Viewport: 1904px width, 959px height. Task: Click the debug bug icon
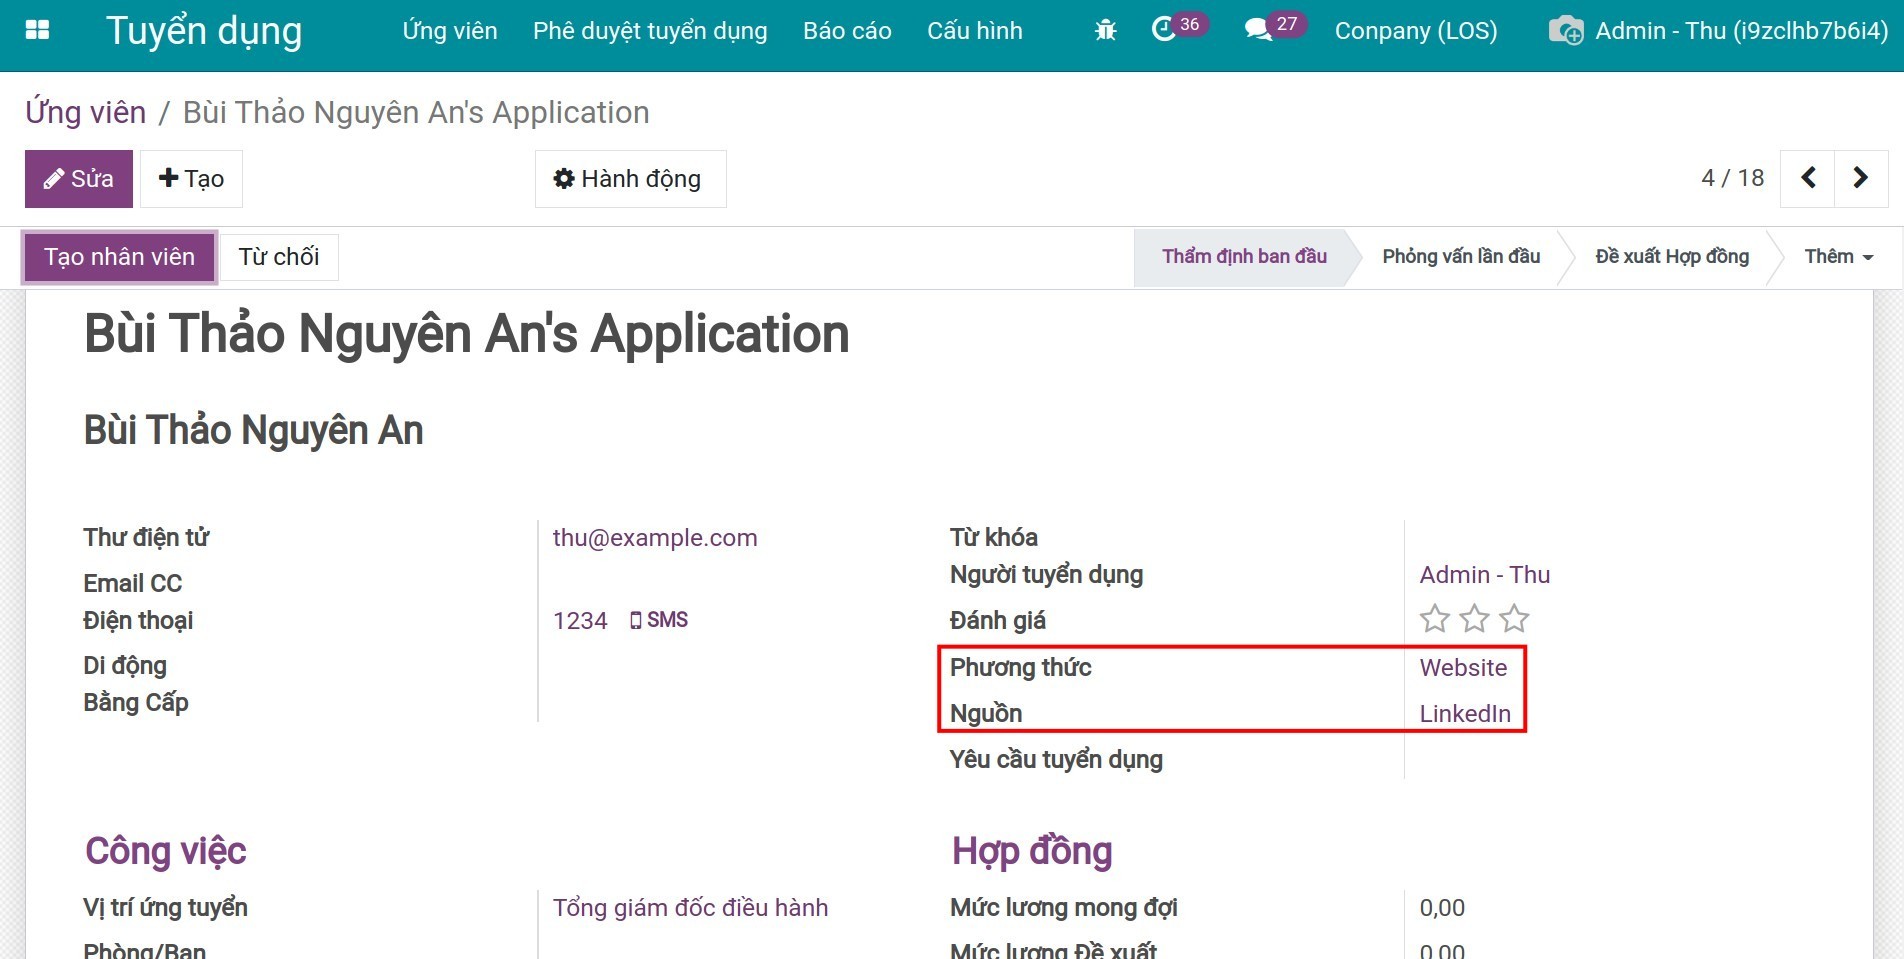(1105, 31)
